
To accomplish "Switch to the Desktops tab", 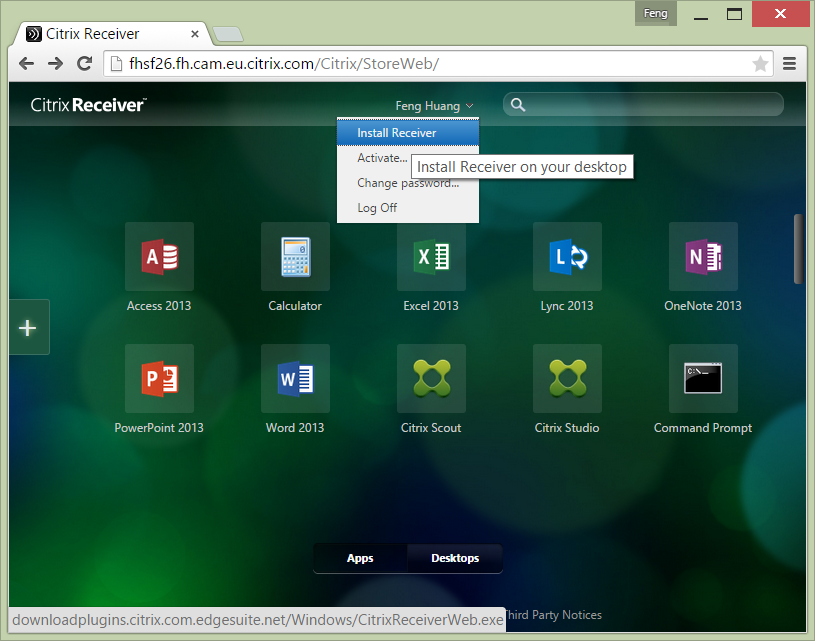I will point(455,558).
